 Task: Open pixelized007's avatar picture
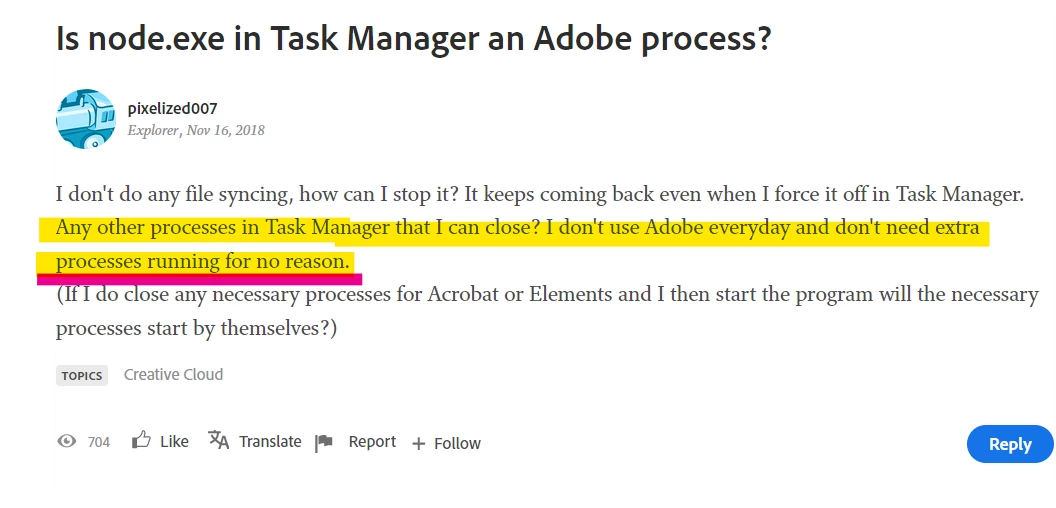click(x=85, y=118)
